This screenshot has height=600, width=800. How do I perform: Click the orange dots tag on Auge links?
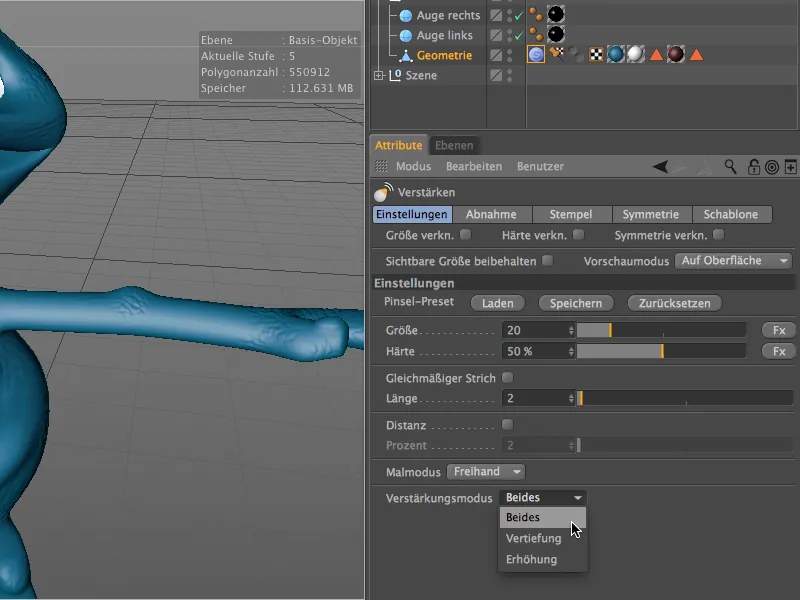click(x=536, y=34)
